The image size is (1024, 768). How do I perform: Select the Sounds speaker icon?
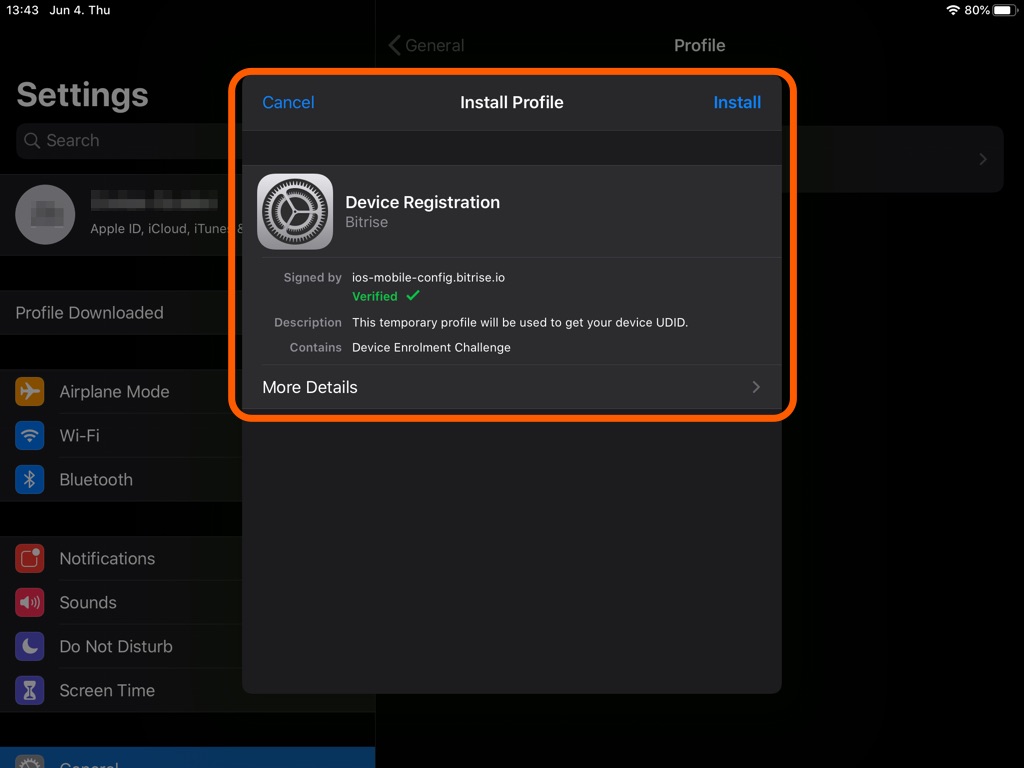(29, 602)
